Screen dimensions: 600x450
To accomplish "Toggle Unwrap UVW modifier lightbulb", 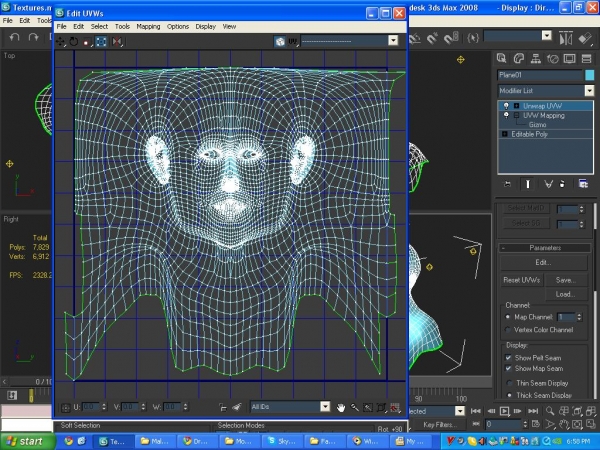I will pyautogui.click(x=506, y=106).
